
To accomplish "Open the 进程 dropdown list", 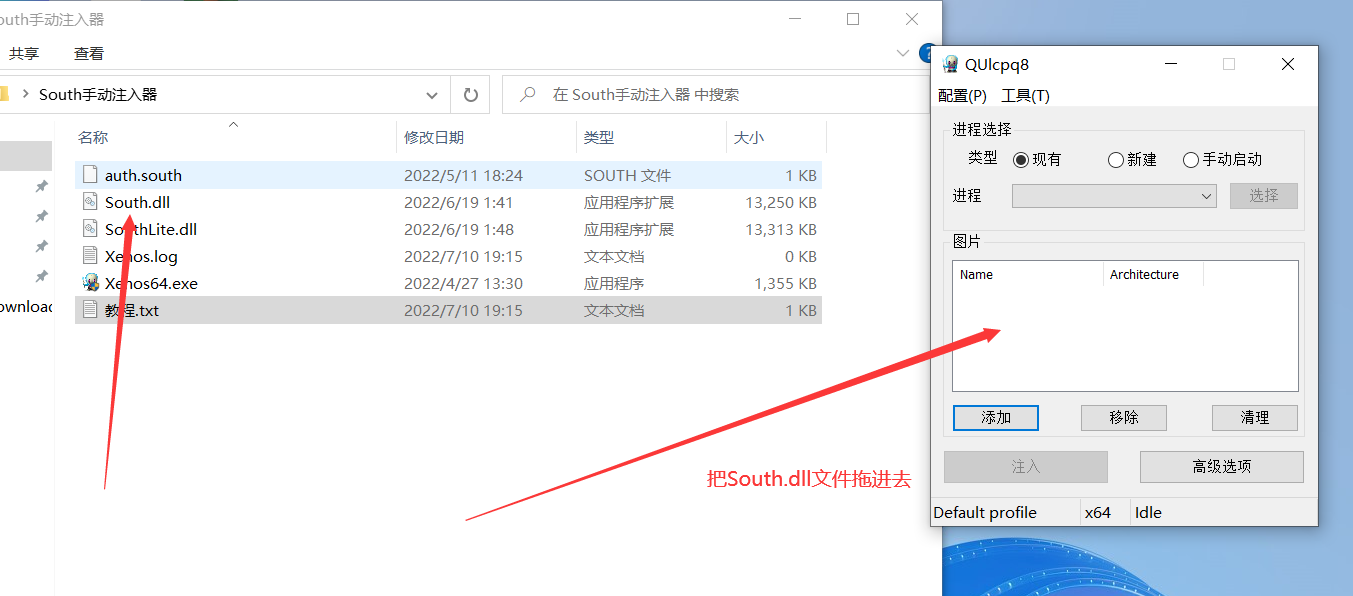I will (1114, 196).
